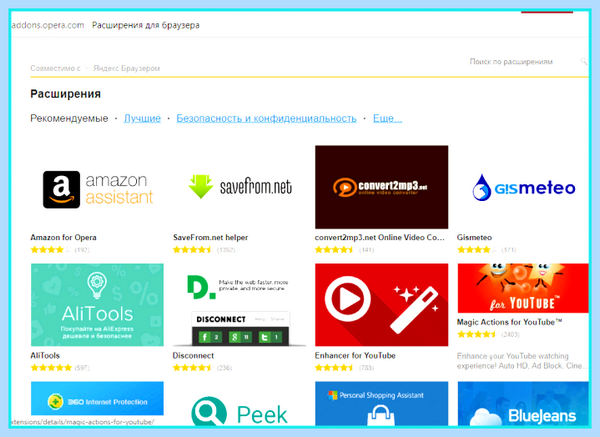Open the 360 Internet Protection banner
The image size is (600, 437).
point(97,398)
